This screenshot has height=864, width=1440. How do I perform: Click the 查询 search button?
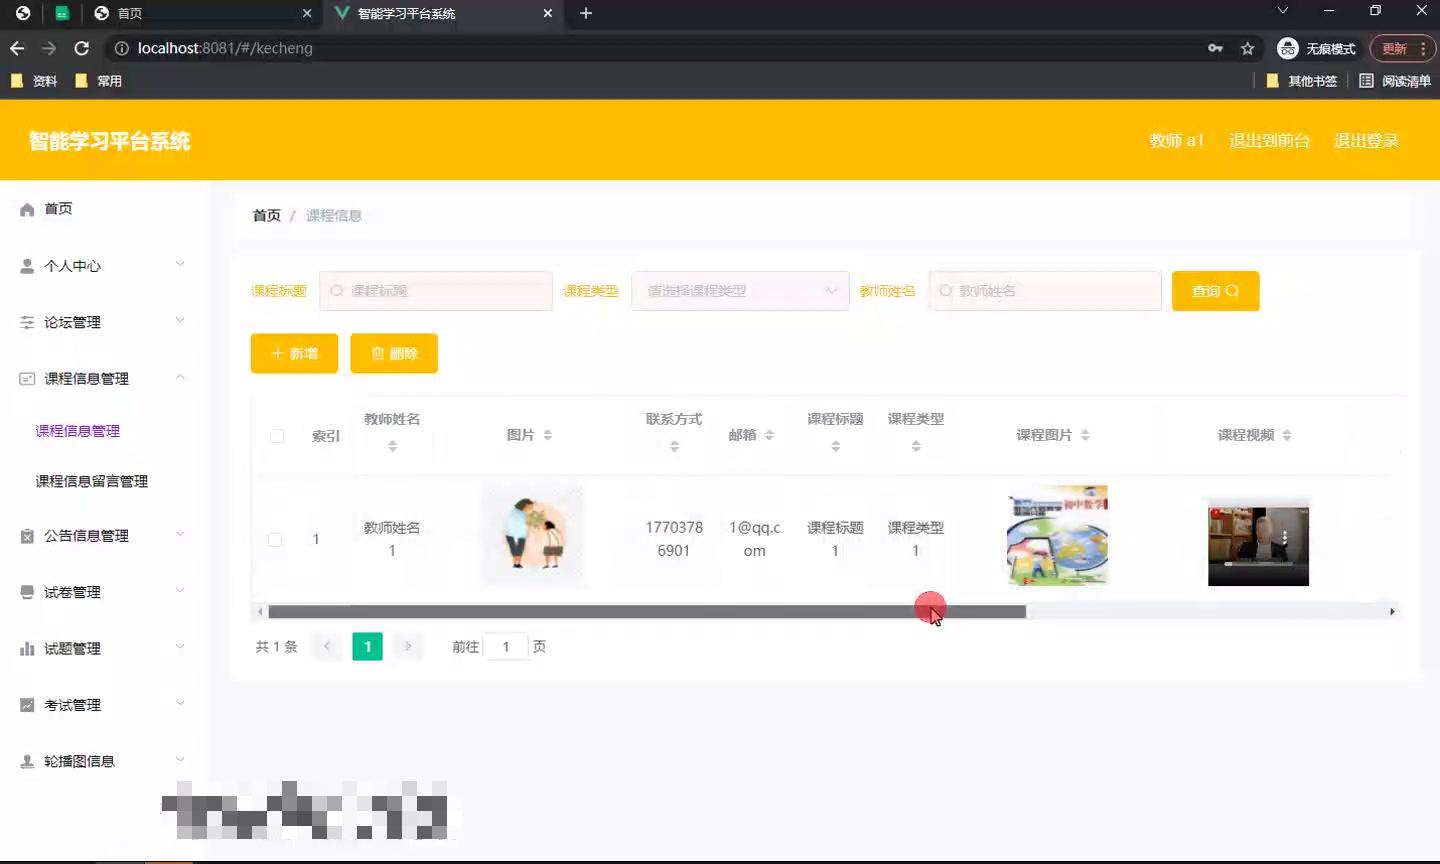pos(1215,290)
